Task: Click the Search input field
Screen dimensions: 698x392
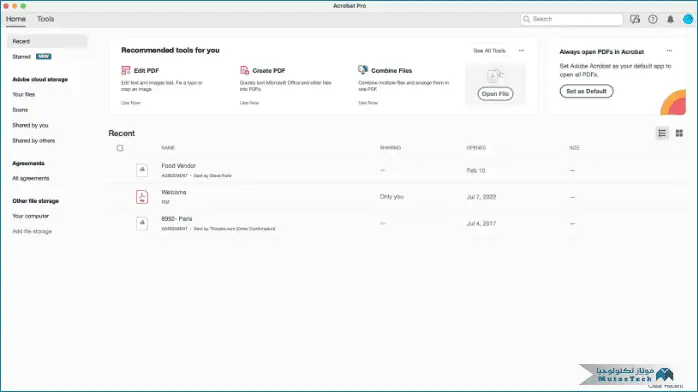Action: tap(572, 19)
